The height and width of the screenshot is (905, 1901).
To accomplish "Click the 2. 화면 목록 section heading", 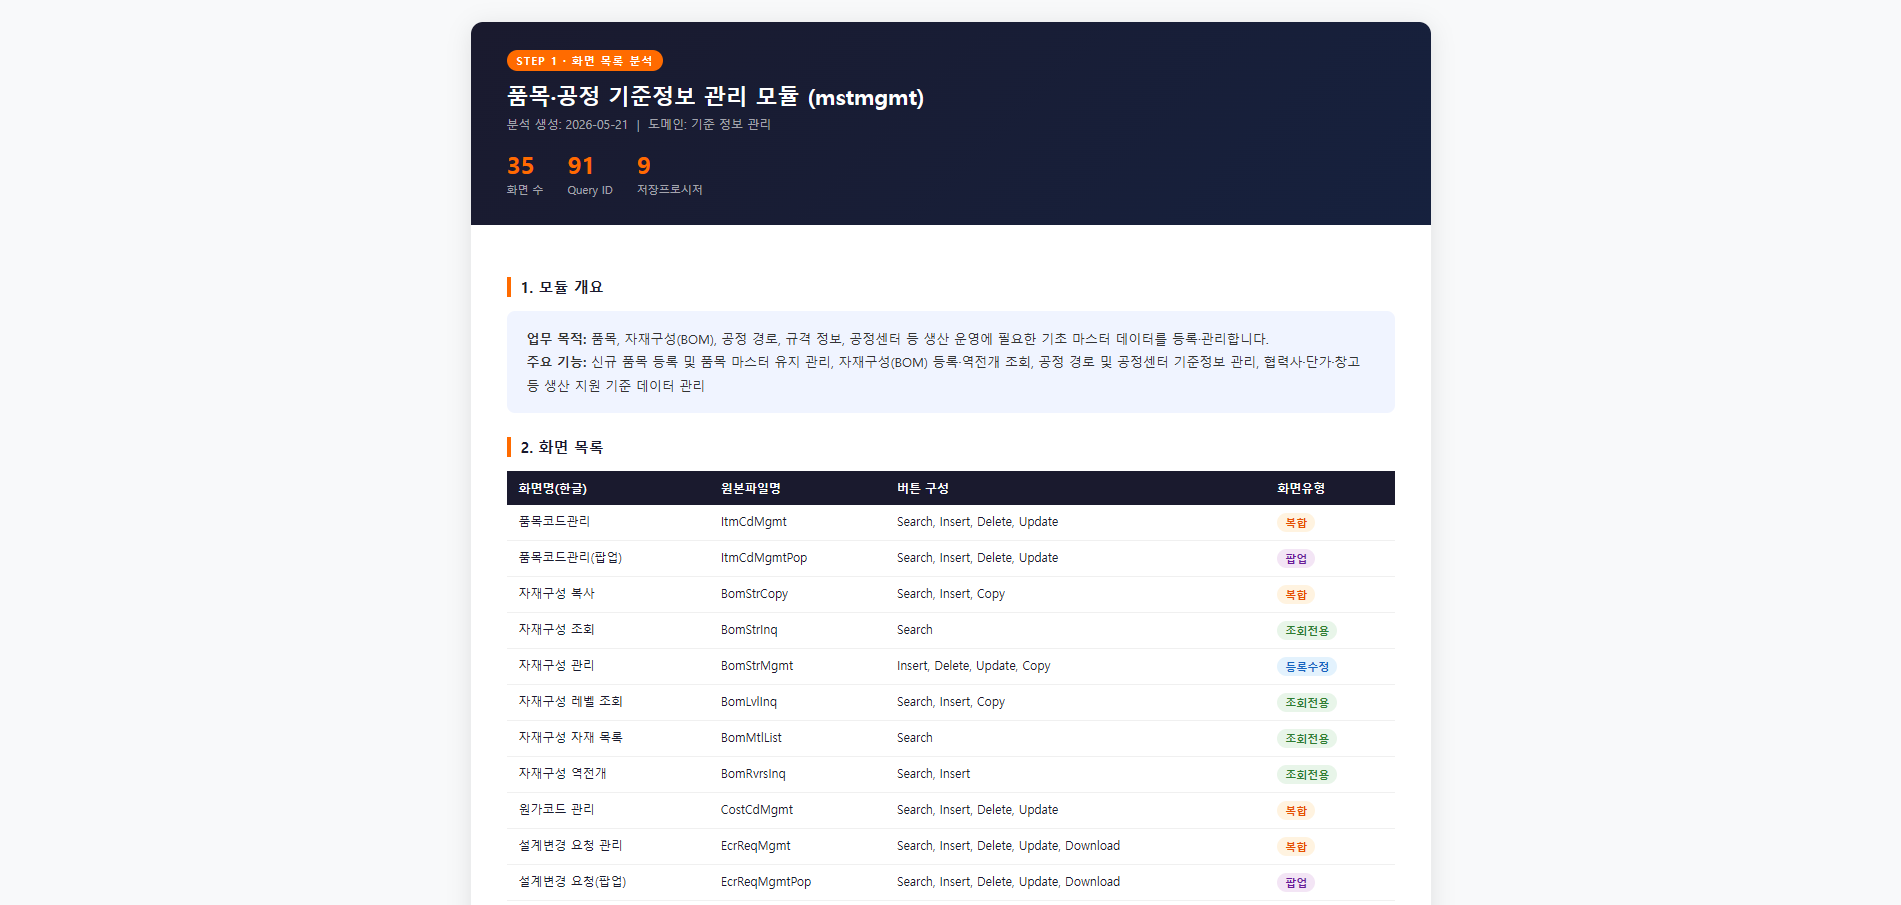I will (561, 447).
